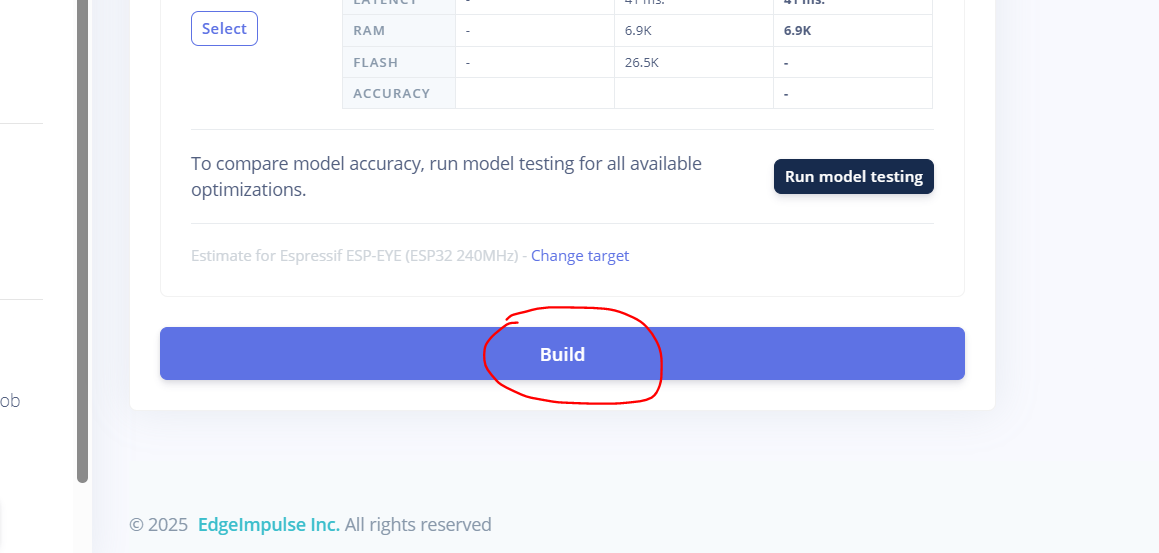Click the FLASH row label
The height and width of the screenshot is (553, 1159).
pos(376,62)
